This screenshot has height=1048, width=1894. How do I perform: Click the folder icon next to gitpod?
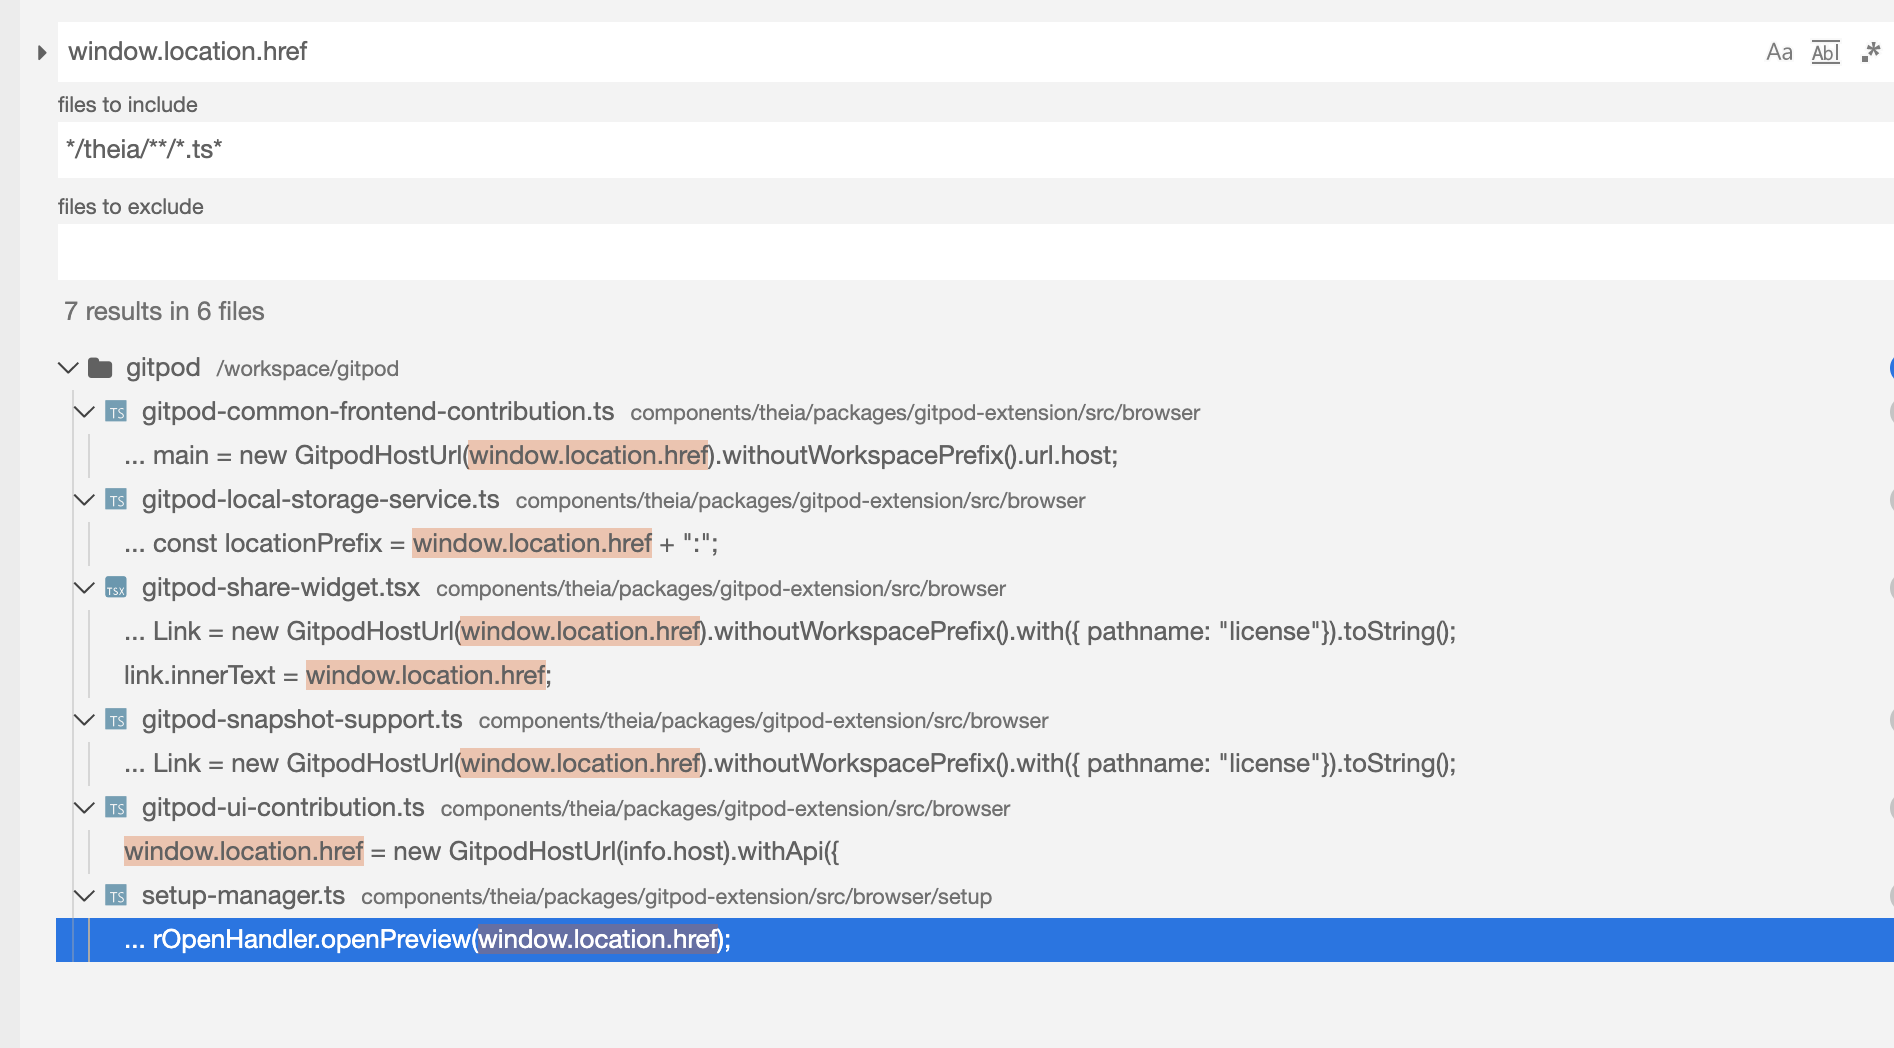pyautogui.click(x=99, y=366)
